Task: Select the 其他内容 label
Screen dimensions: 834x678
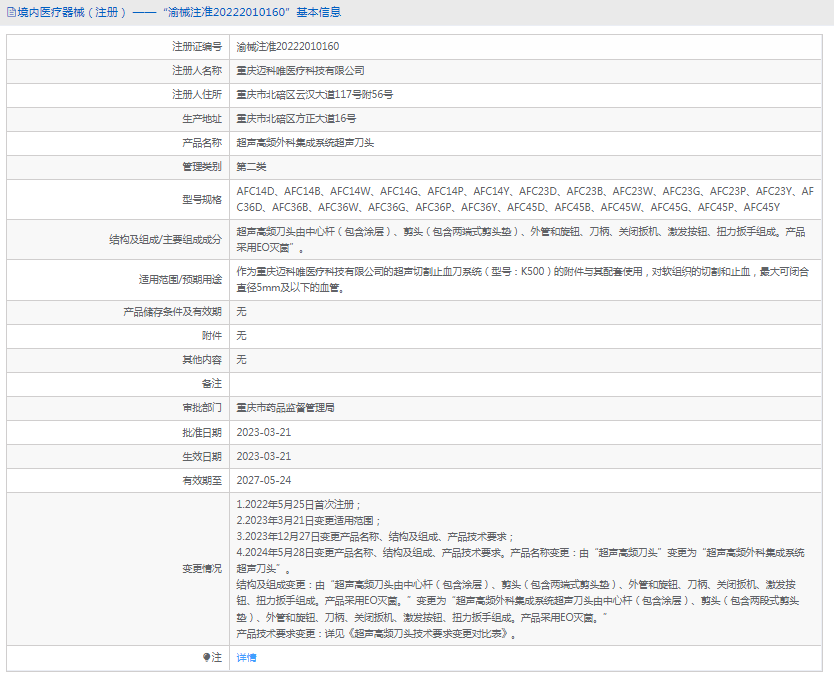Action: 202,359
